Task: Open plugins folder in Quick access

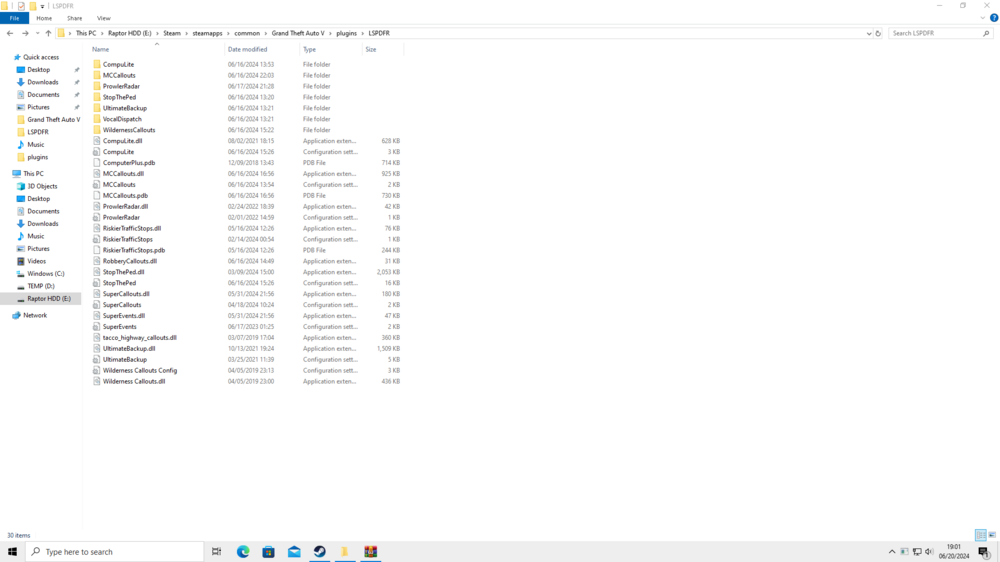Action: pos(37,157)
